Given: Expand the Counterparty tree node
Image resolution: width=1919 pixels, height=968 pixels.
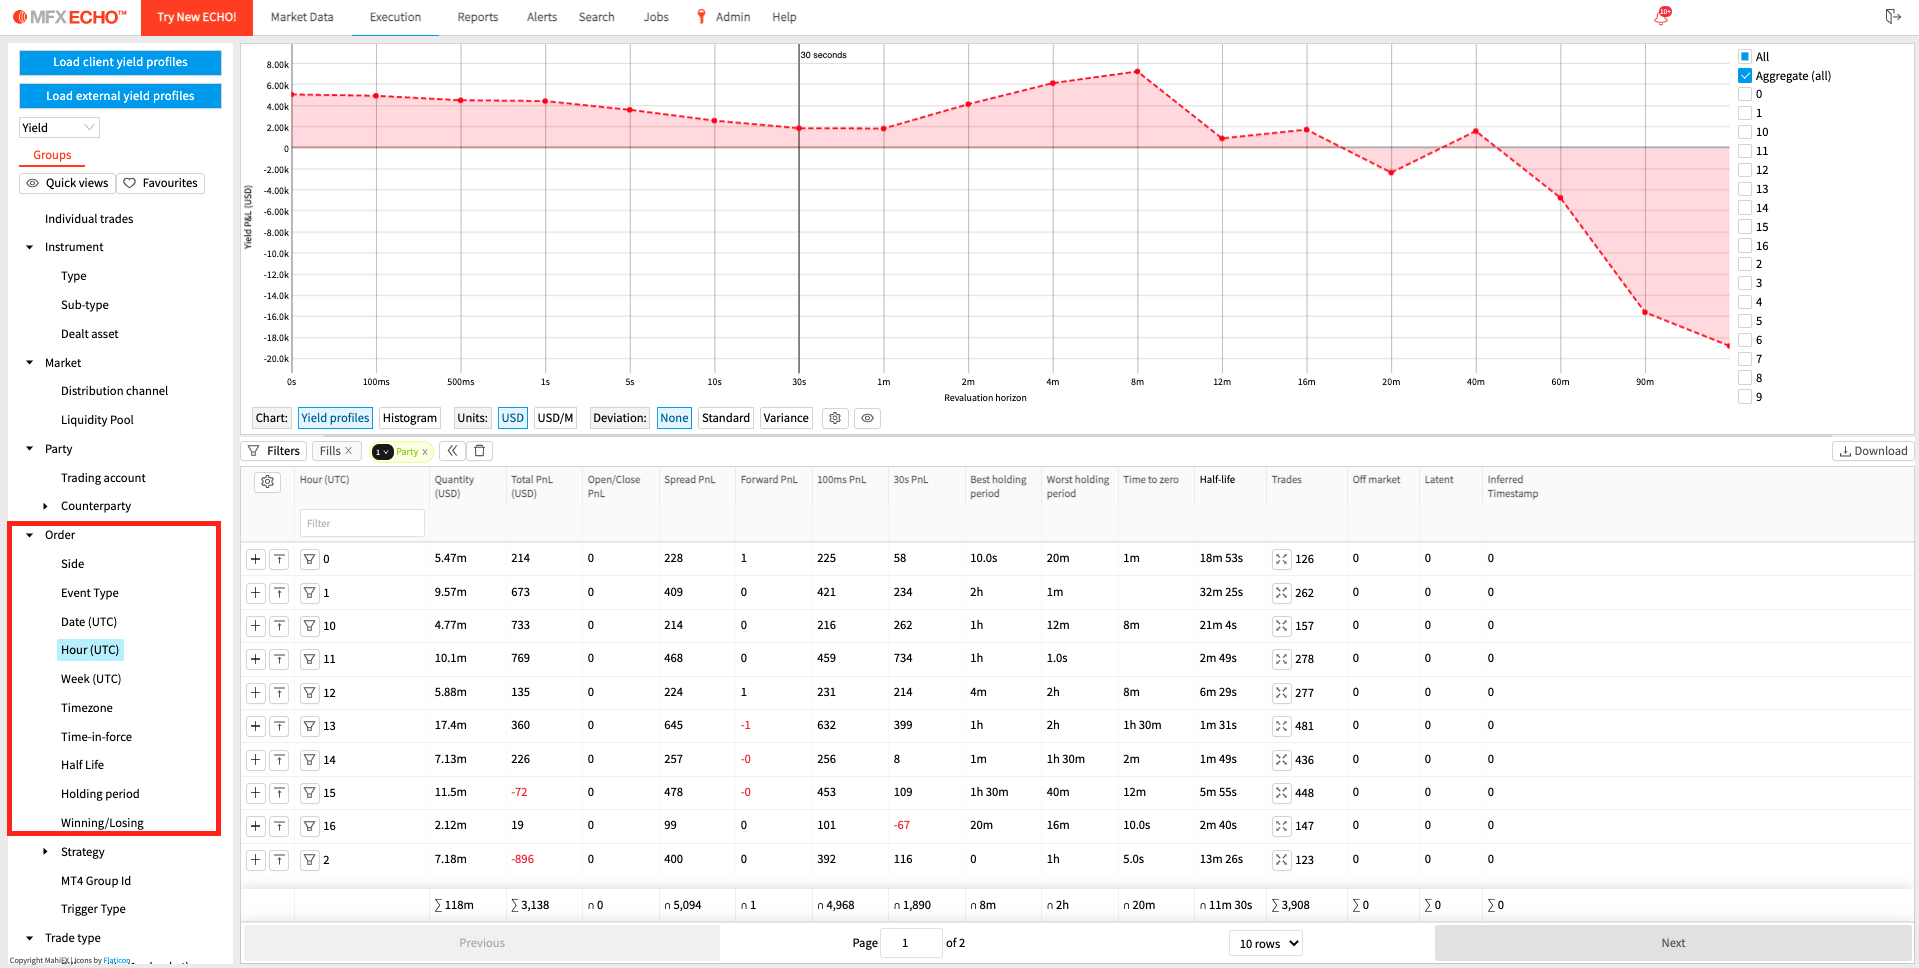Looking at the screenshot, I should (x=45, y=506).
